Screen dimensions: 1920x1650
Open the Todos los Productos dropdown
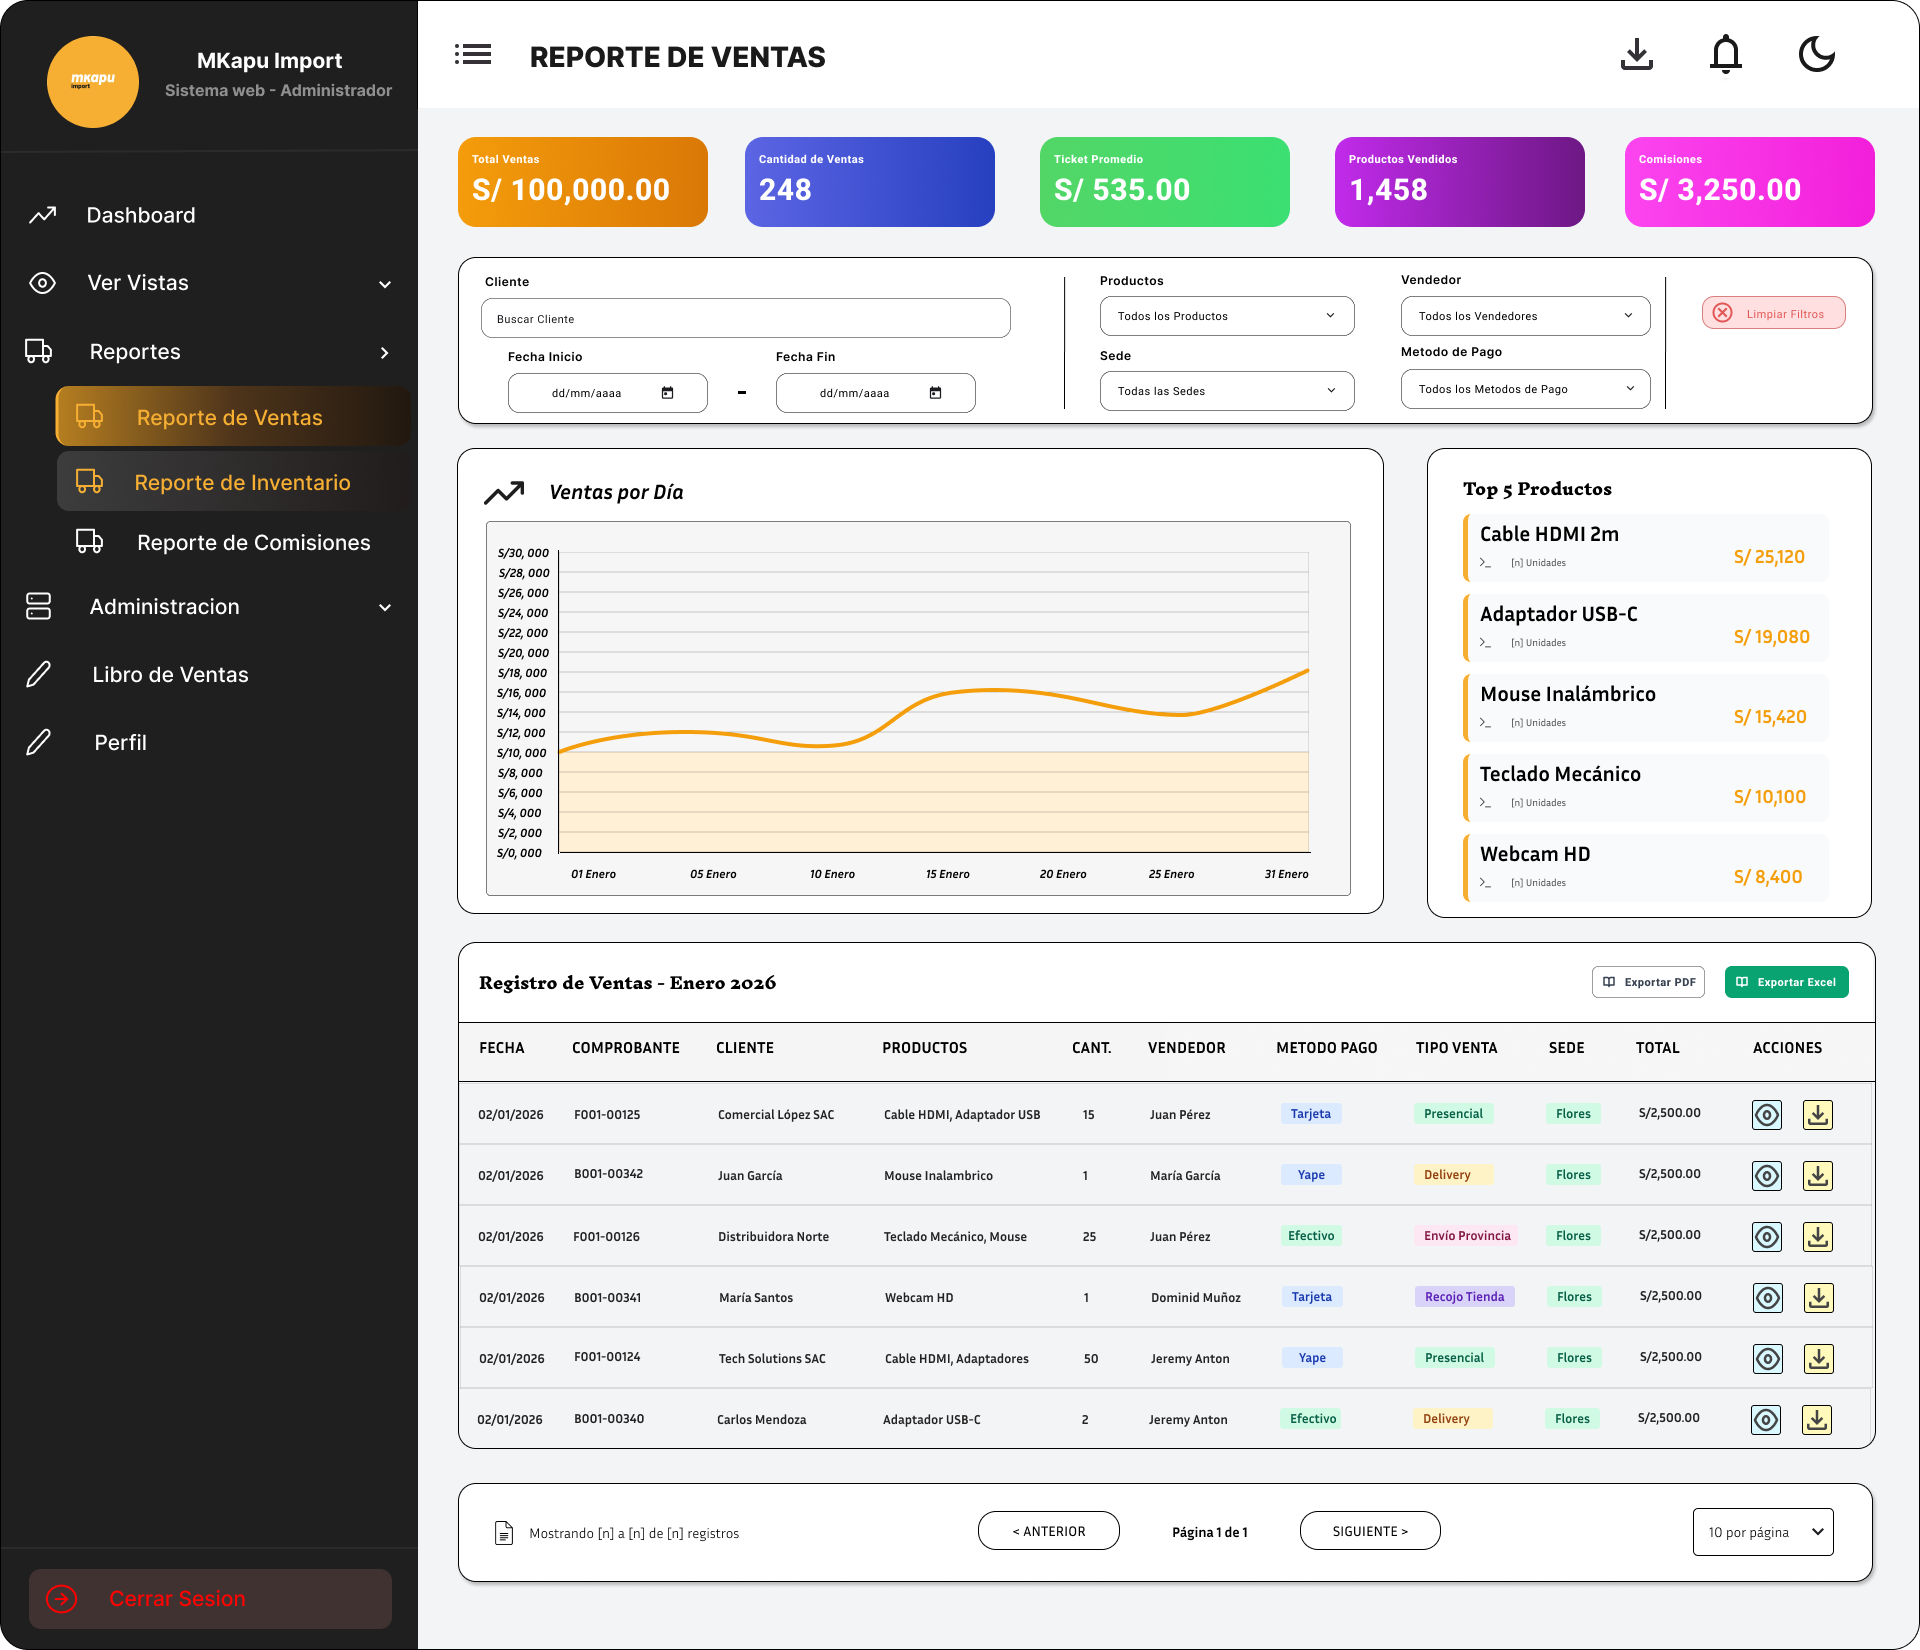[1226, 316]
